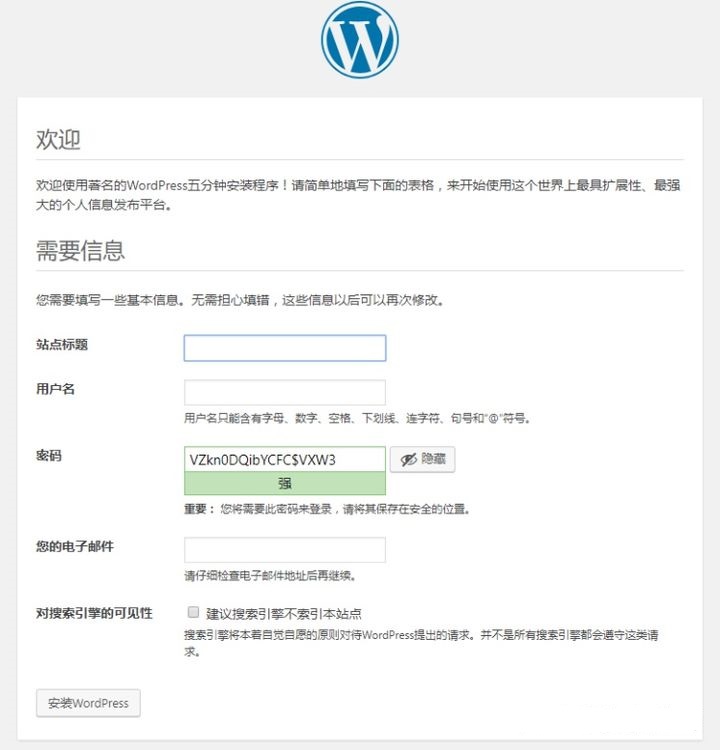Click the username allowed-characters hint text
Viewport: 720px width, 750px height.
(x=357, y=419)
